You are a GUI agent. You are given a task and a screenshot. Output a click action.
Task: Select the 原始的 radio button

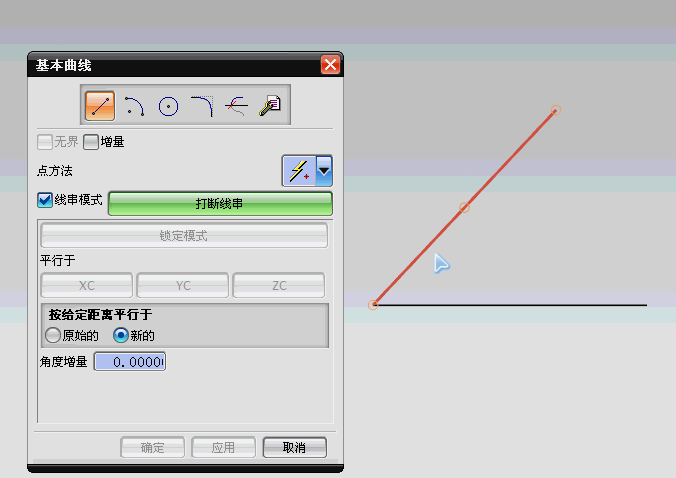click(53, 335)
